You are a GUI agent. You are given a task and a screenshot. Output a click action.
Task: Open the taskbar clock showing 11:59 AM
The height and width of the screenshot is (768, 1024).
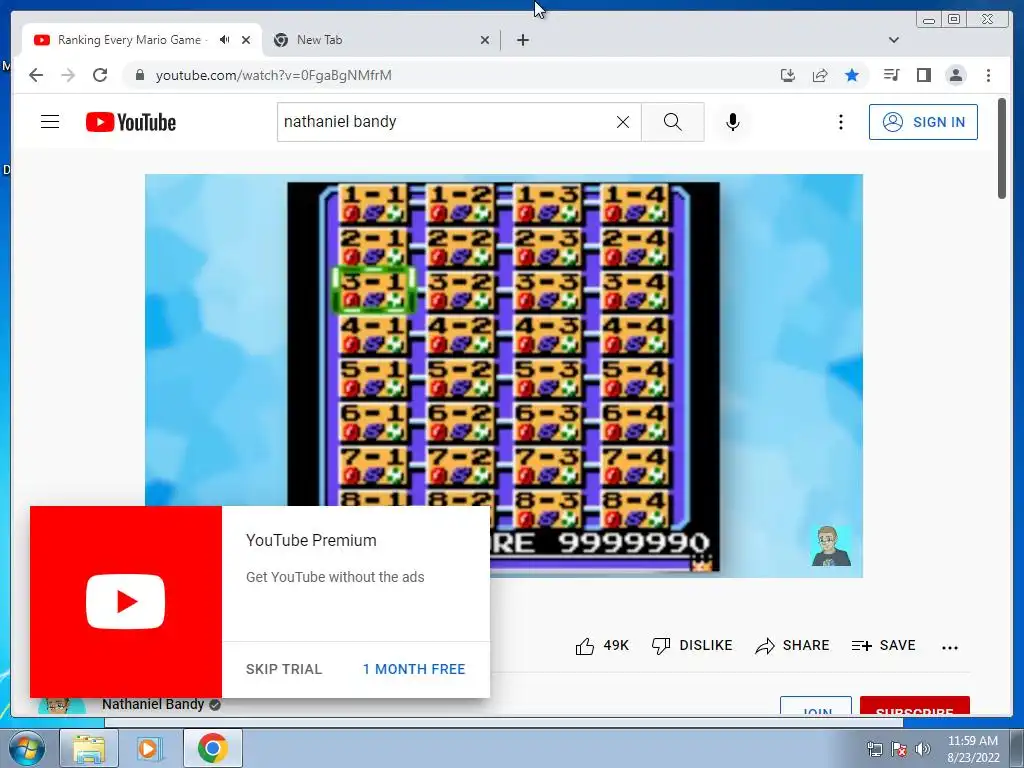click(x=973, y=748)
